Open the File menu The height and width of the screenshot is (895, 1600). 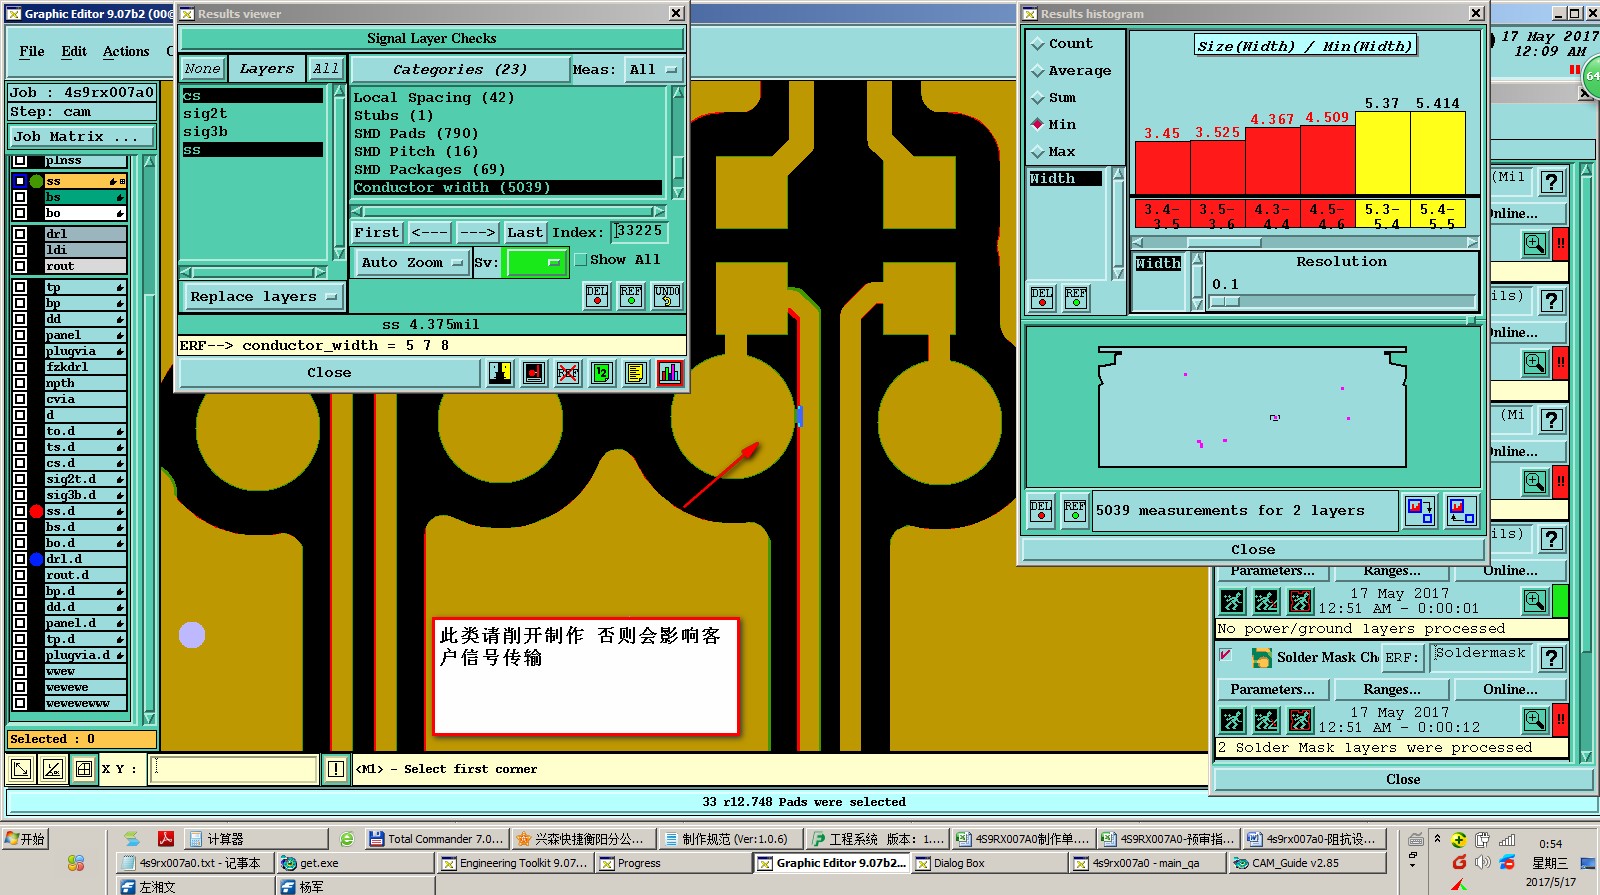(32, 52)
